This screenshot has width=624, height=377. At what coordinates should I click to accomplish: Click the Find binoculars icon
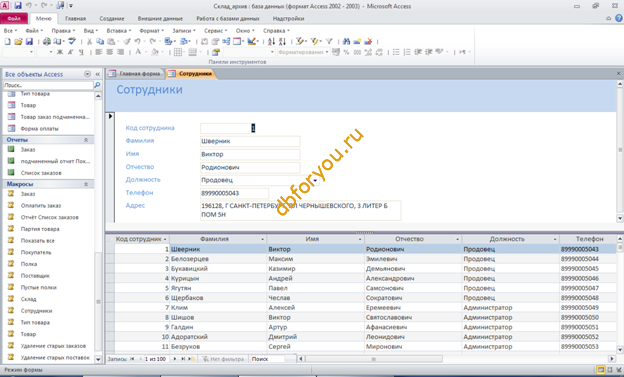pos(346,41)
